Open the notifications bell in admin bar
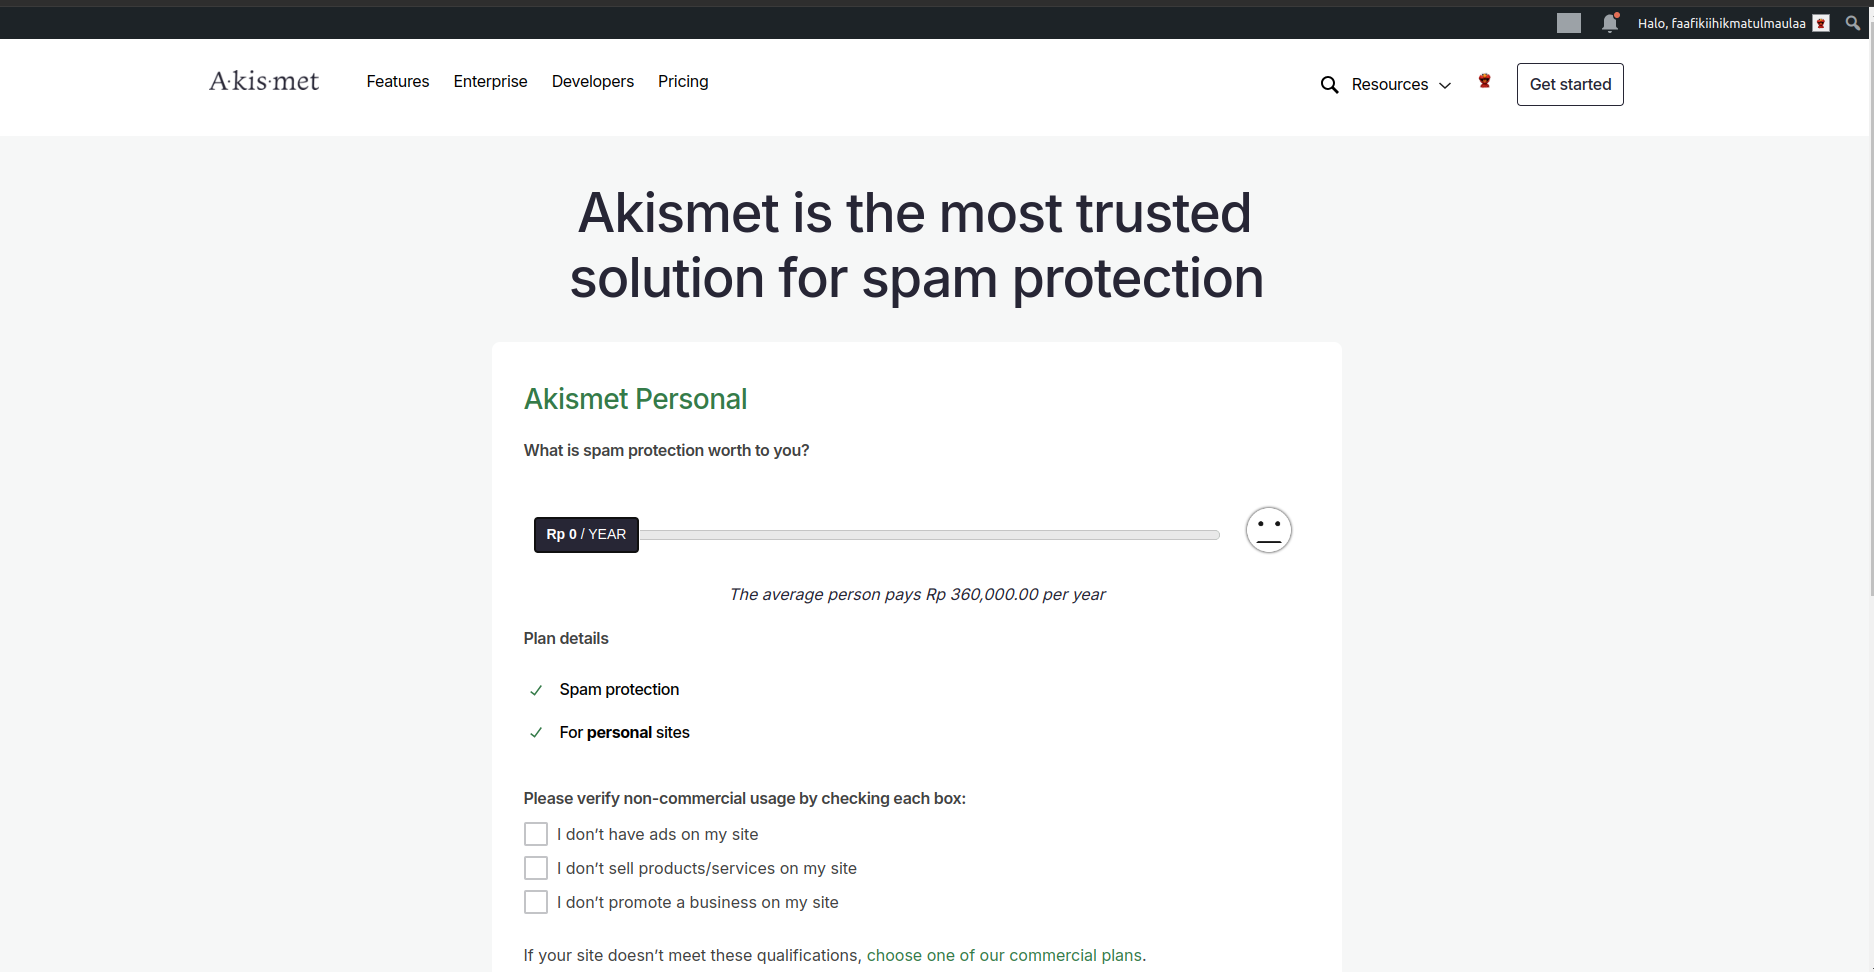Viewport: 1874px width, 972px height. (x=1610, y=22)
